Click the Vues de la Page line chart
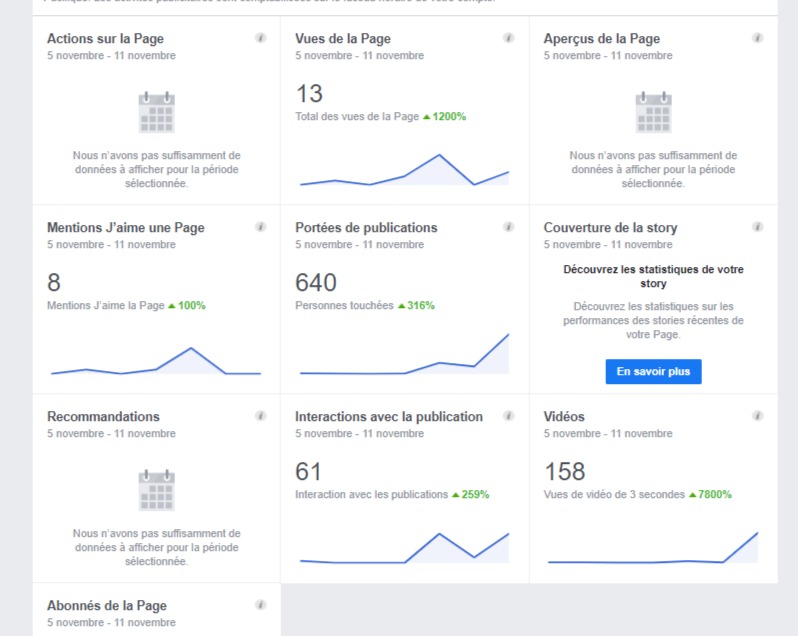798x636 pixels. point(404,171)
